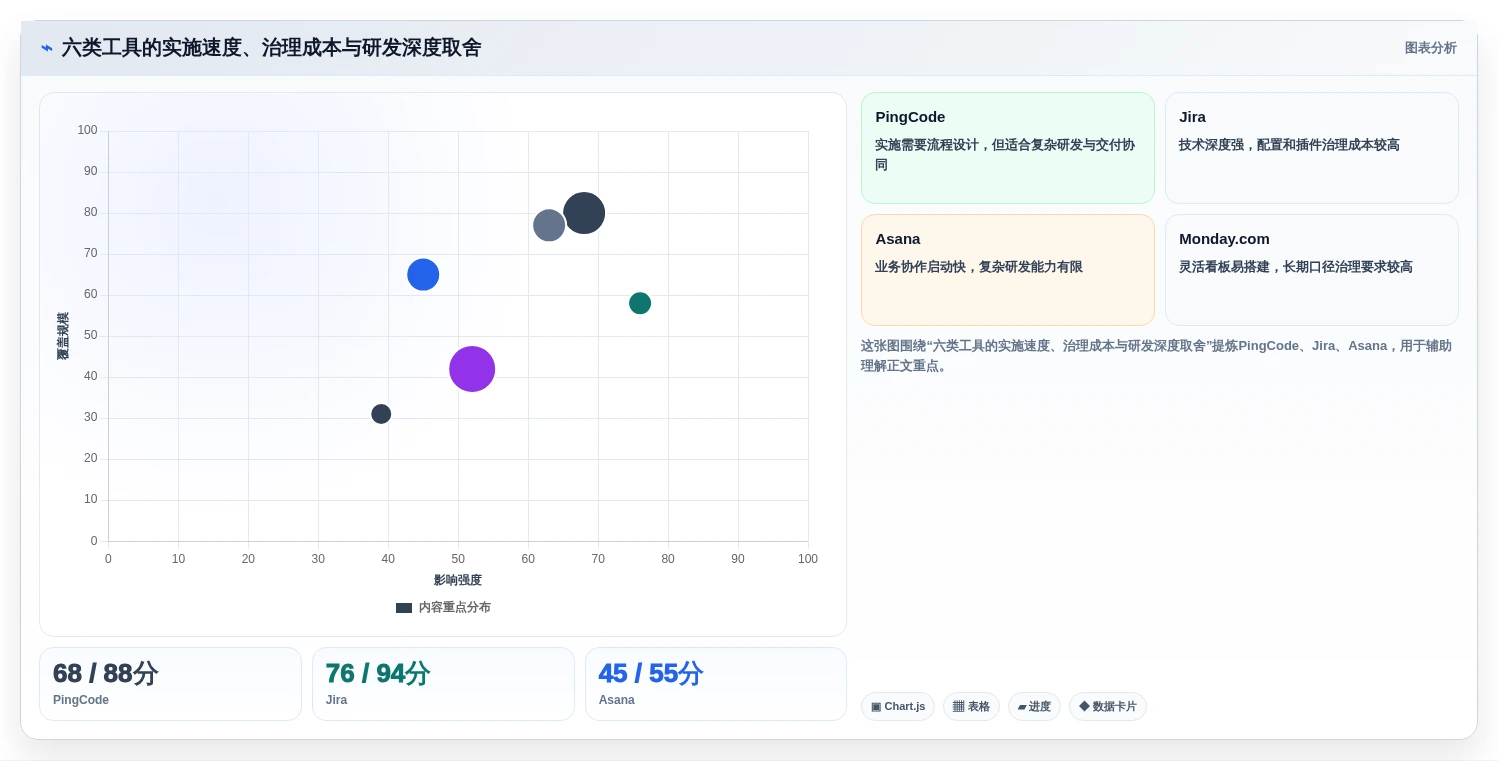
Task: Select the 45 / 55分 Asana stat card
Action: pyautogui.click(x=716, y=684)
